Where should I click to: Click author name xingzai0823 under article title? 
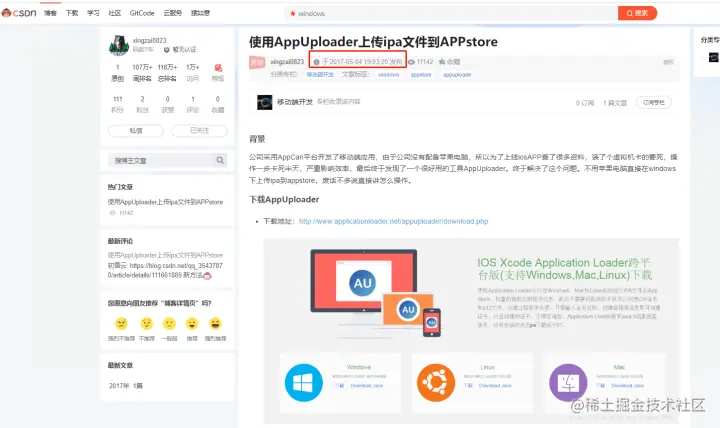287,62
